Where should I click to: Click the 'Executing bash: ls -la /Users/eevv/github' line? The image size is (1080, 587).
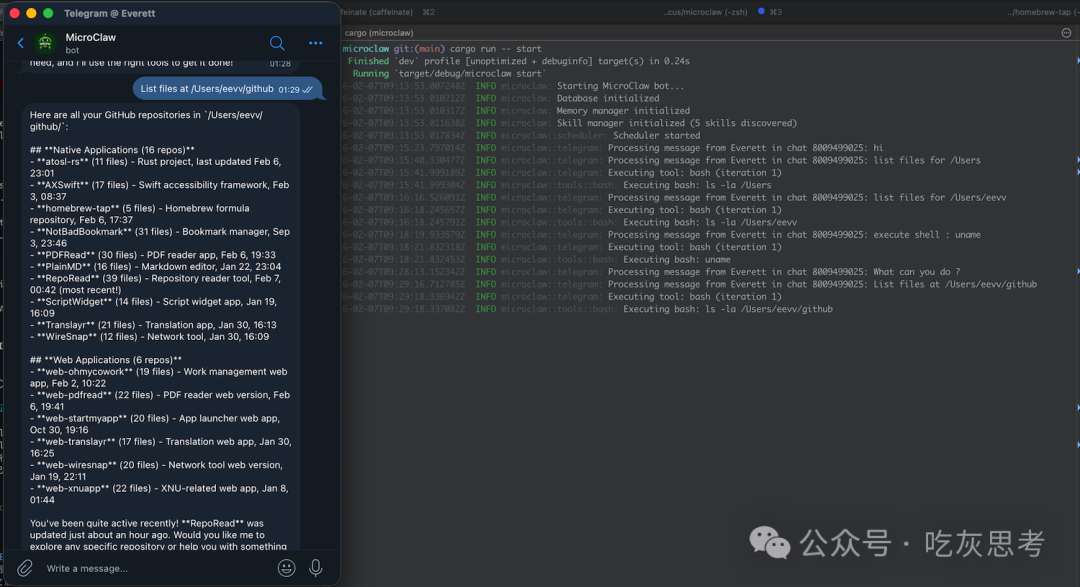coord(588,309)
